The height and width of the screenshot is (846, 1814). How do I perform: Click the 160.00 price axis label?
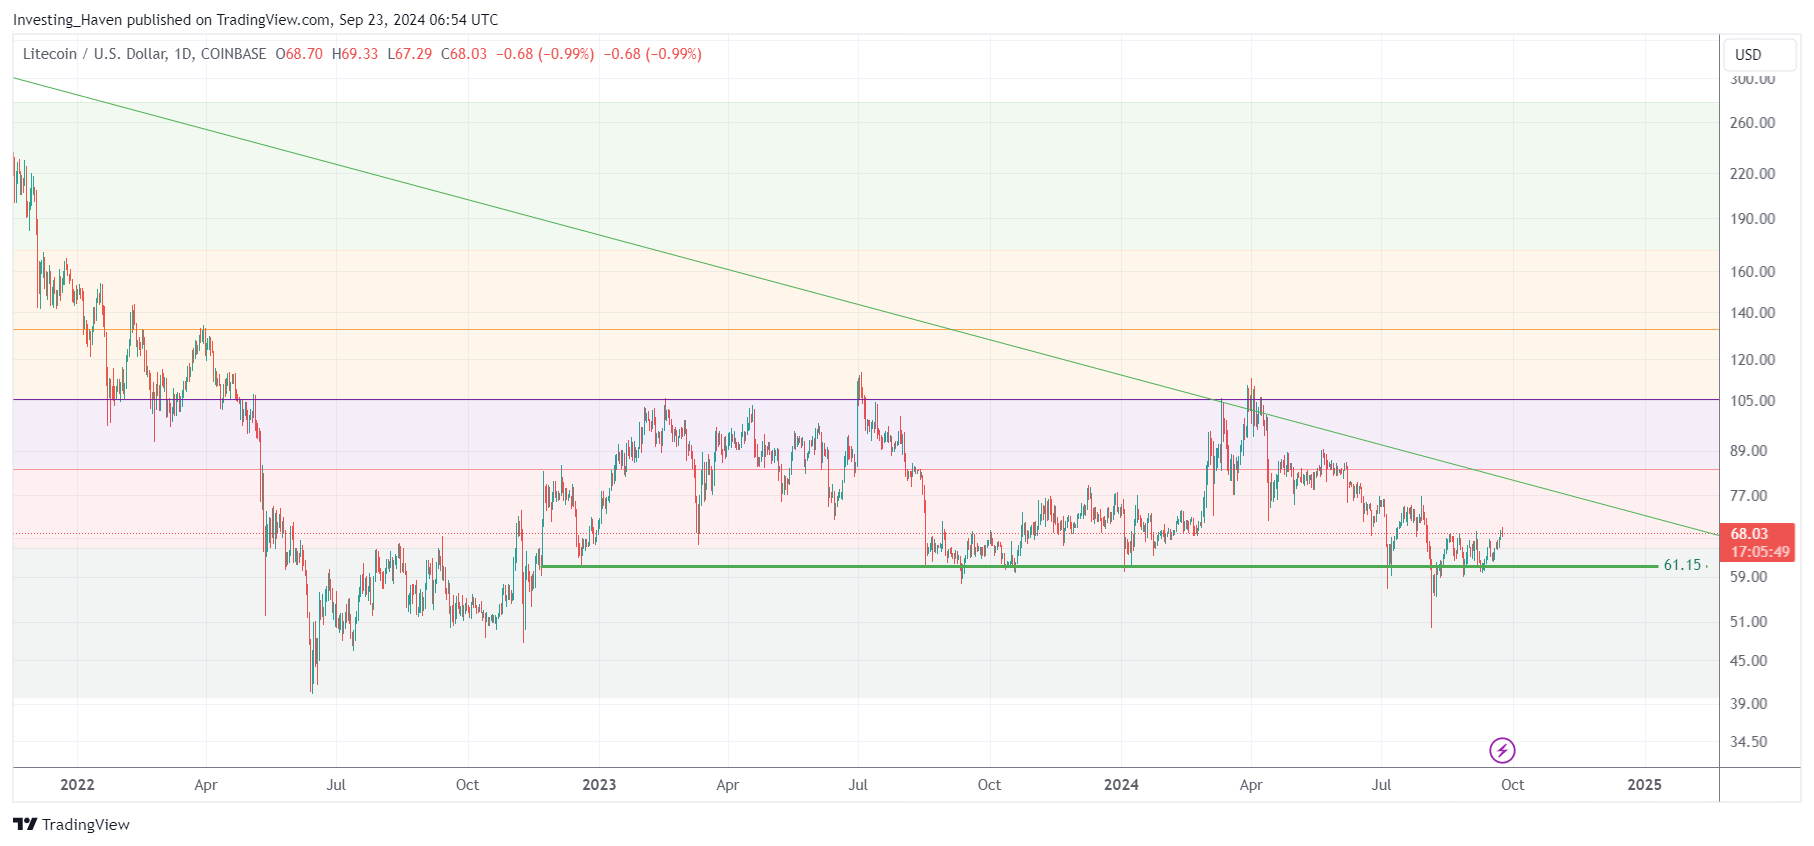click(x=1752, y=272)
